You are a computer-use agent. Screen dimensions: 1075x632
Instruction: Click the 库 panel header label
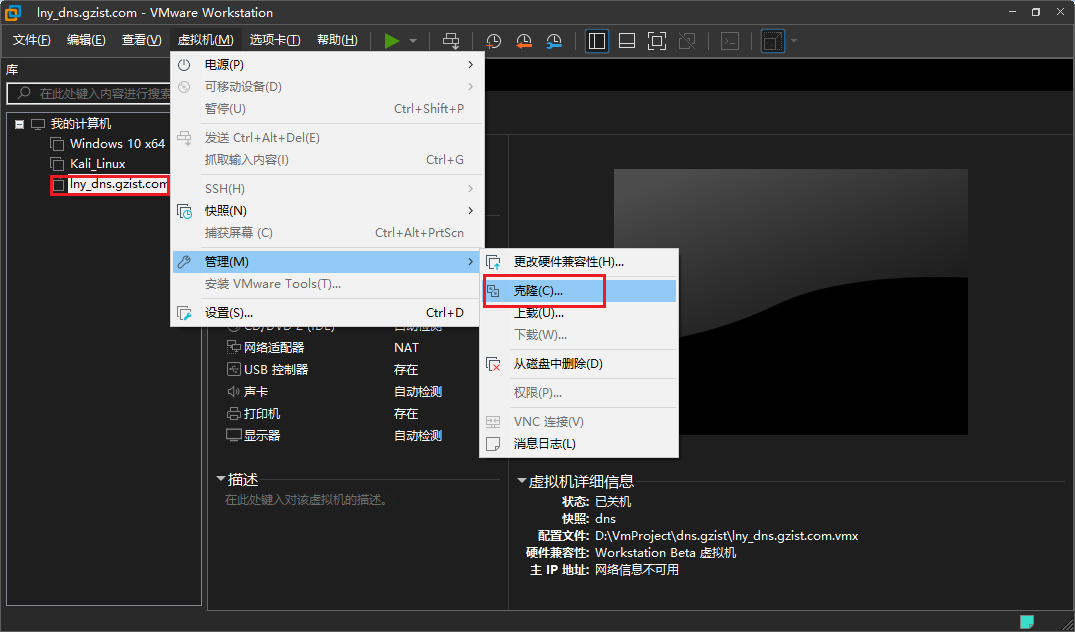coord(12,69)
